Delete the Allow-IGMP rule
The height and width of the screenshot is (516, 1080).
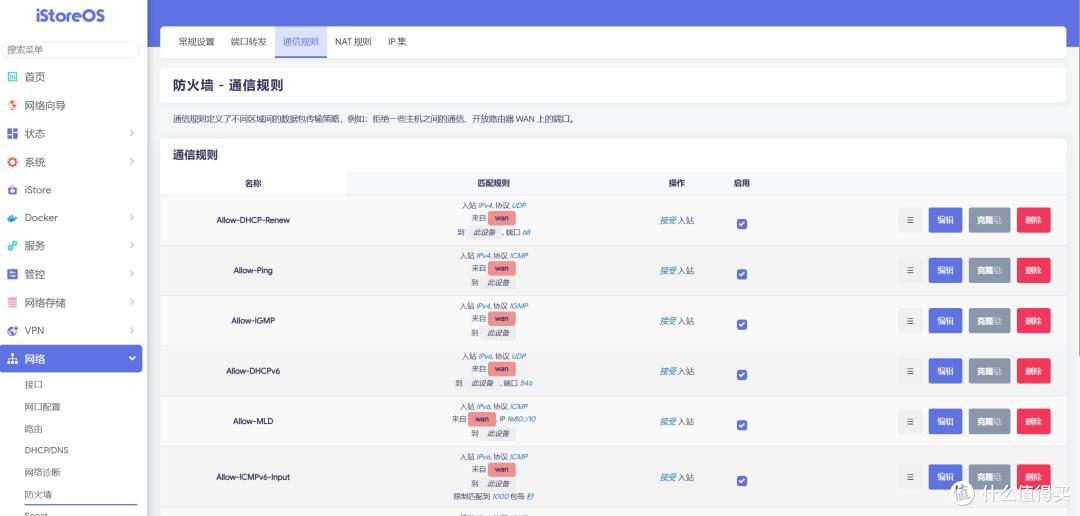click(1033, 321)
